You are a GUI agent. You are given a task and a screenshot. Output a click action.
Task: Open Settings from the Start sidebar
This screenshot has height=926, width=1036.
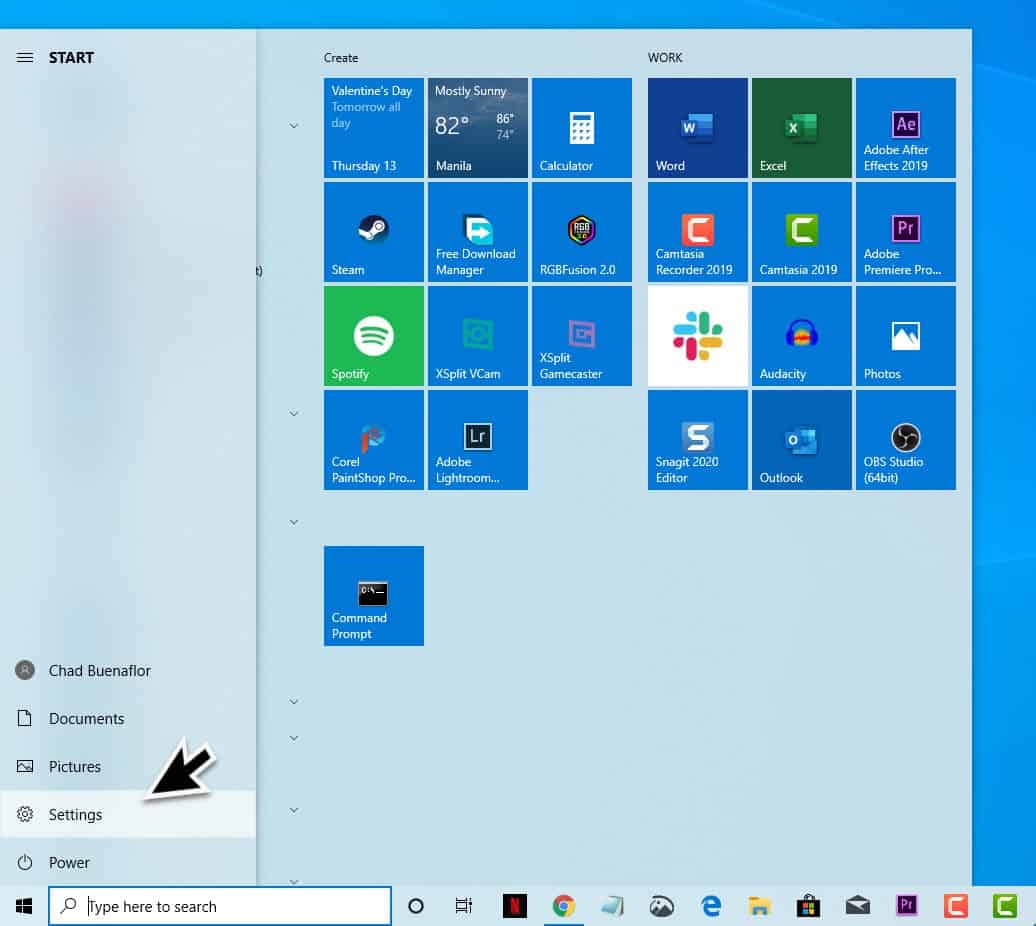[128, 814]
